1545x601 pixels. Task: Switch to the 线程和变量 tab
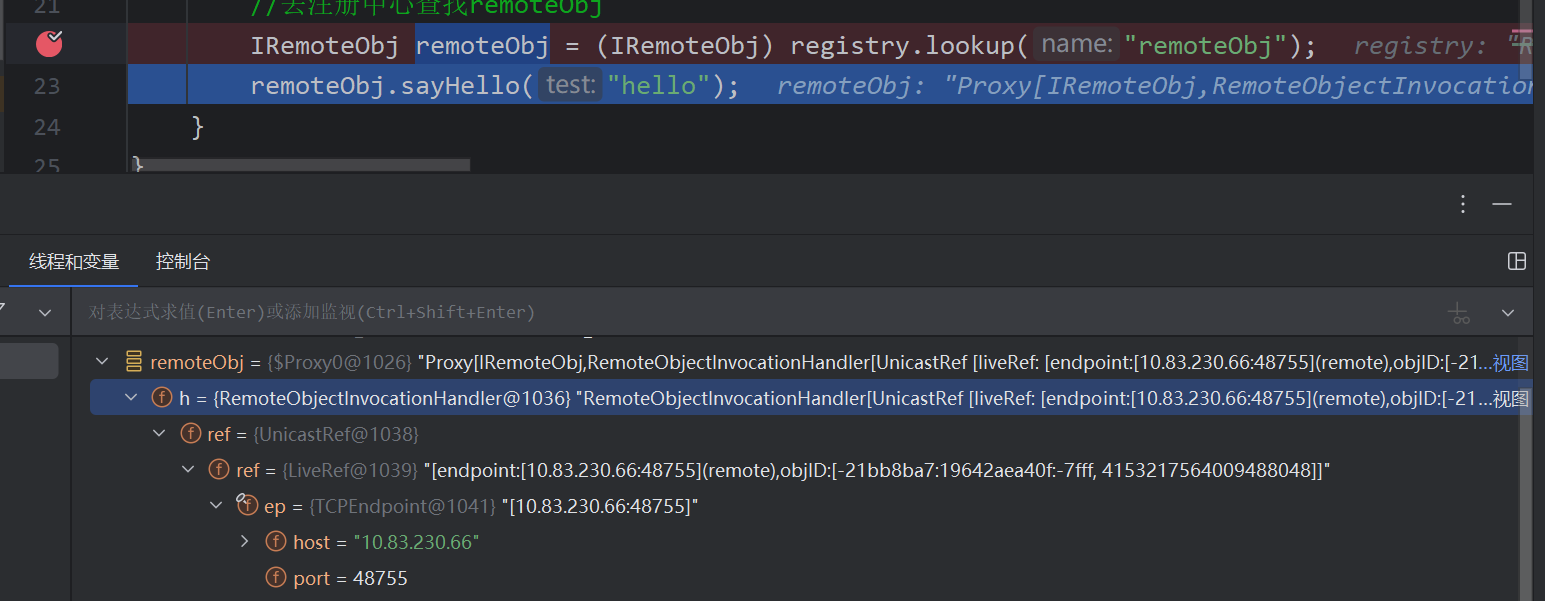(74, 262)
